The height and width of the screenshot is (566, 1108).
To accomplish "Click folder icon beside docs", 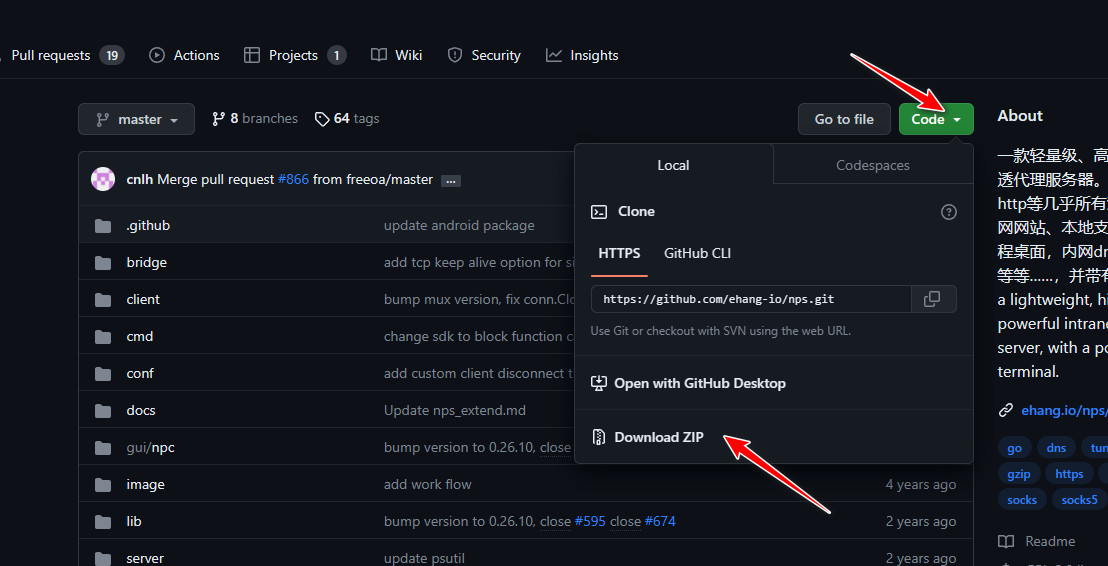I will click(103, 411).
